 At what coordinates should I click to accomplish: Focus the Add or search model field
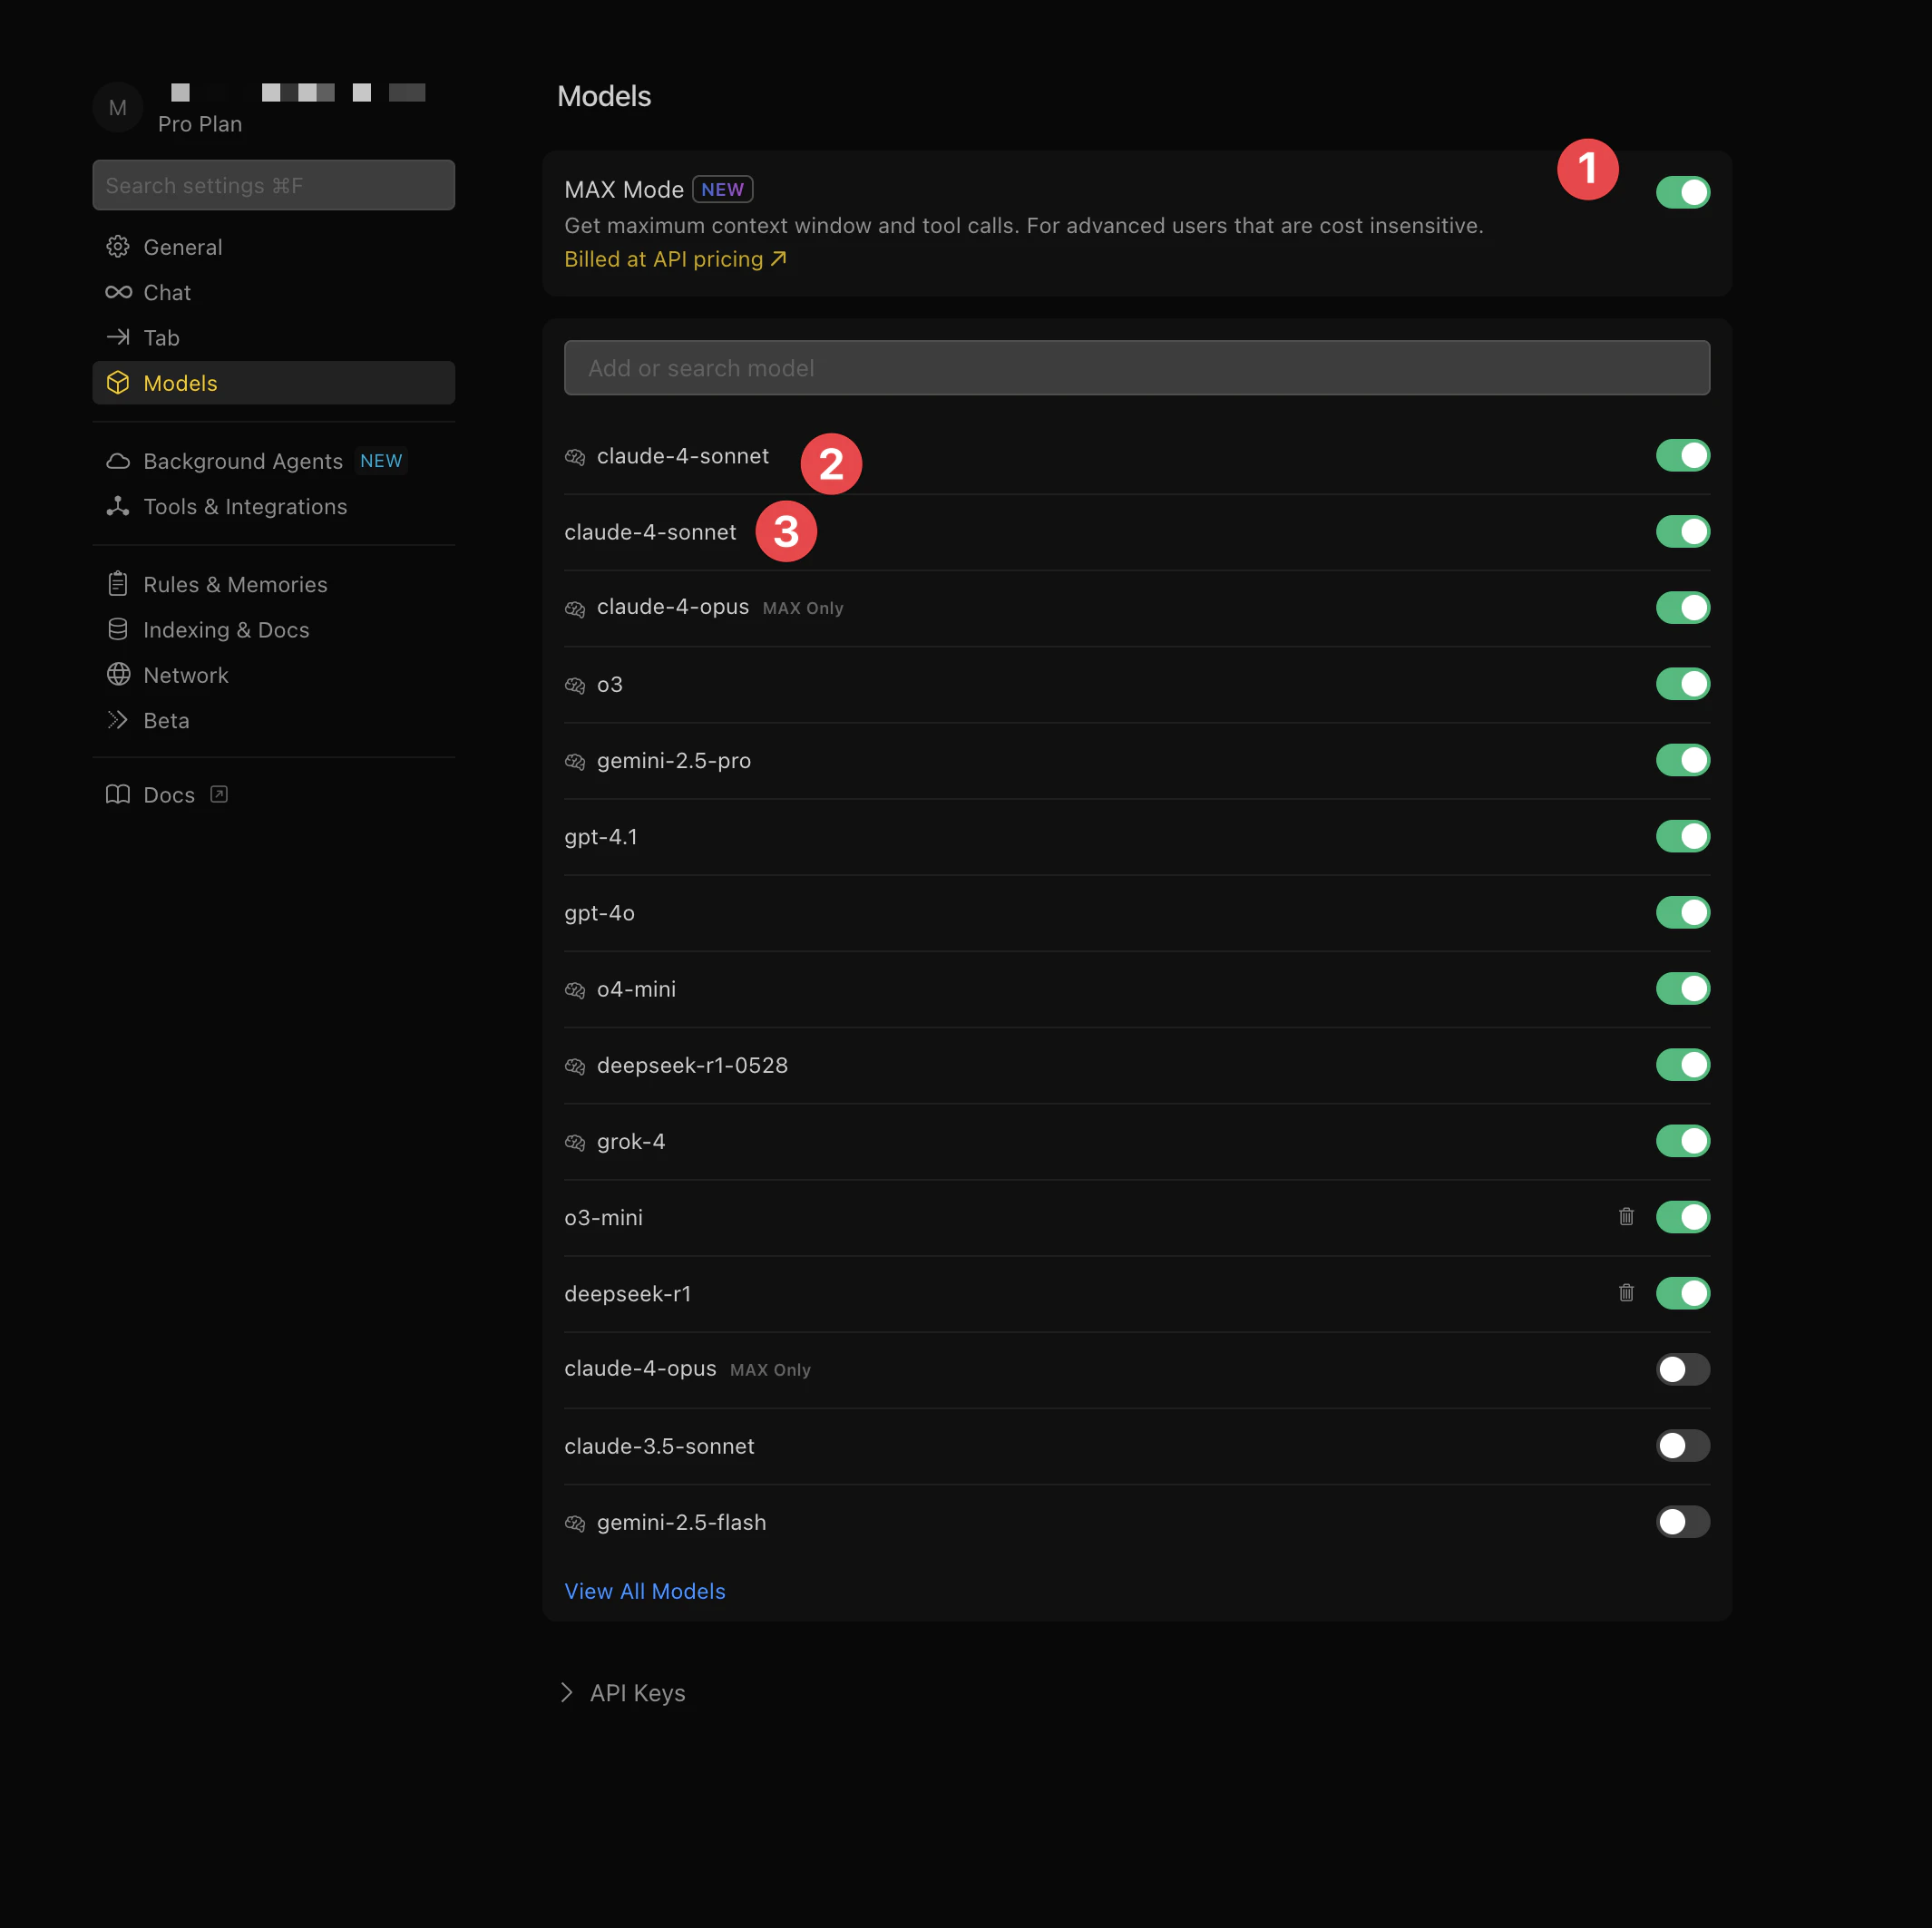[1136, 368]
